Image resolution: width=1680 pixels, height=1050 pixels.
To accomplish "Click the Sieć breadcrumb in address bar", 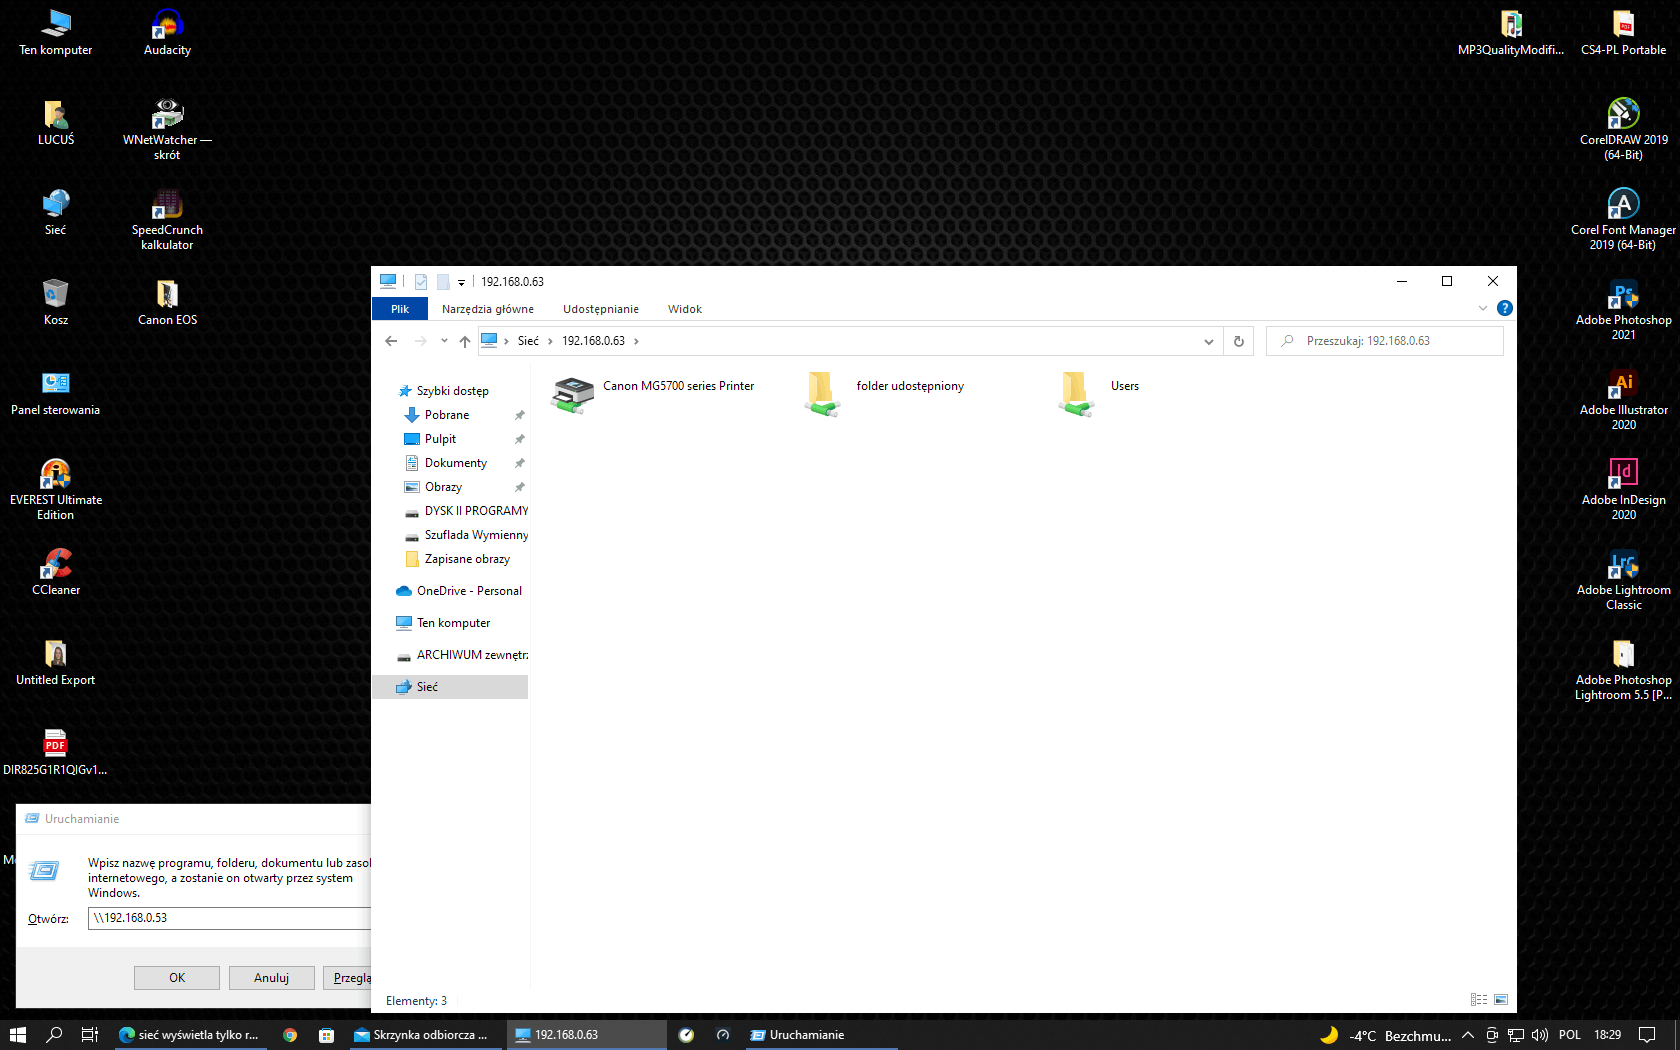I will point(528,341).
